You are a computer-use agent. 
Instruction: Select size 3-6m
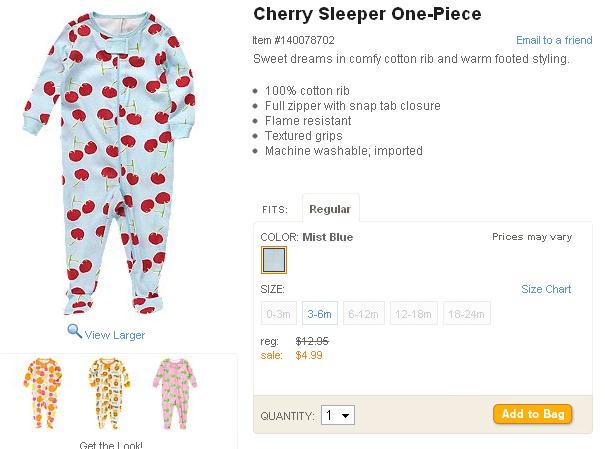click(320, 314)
